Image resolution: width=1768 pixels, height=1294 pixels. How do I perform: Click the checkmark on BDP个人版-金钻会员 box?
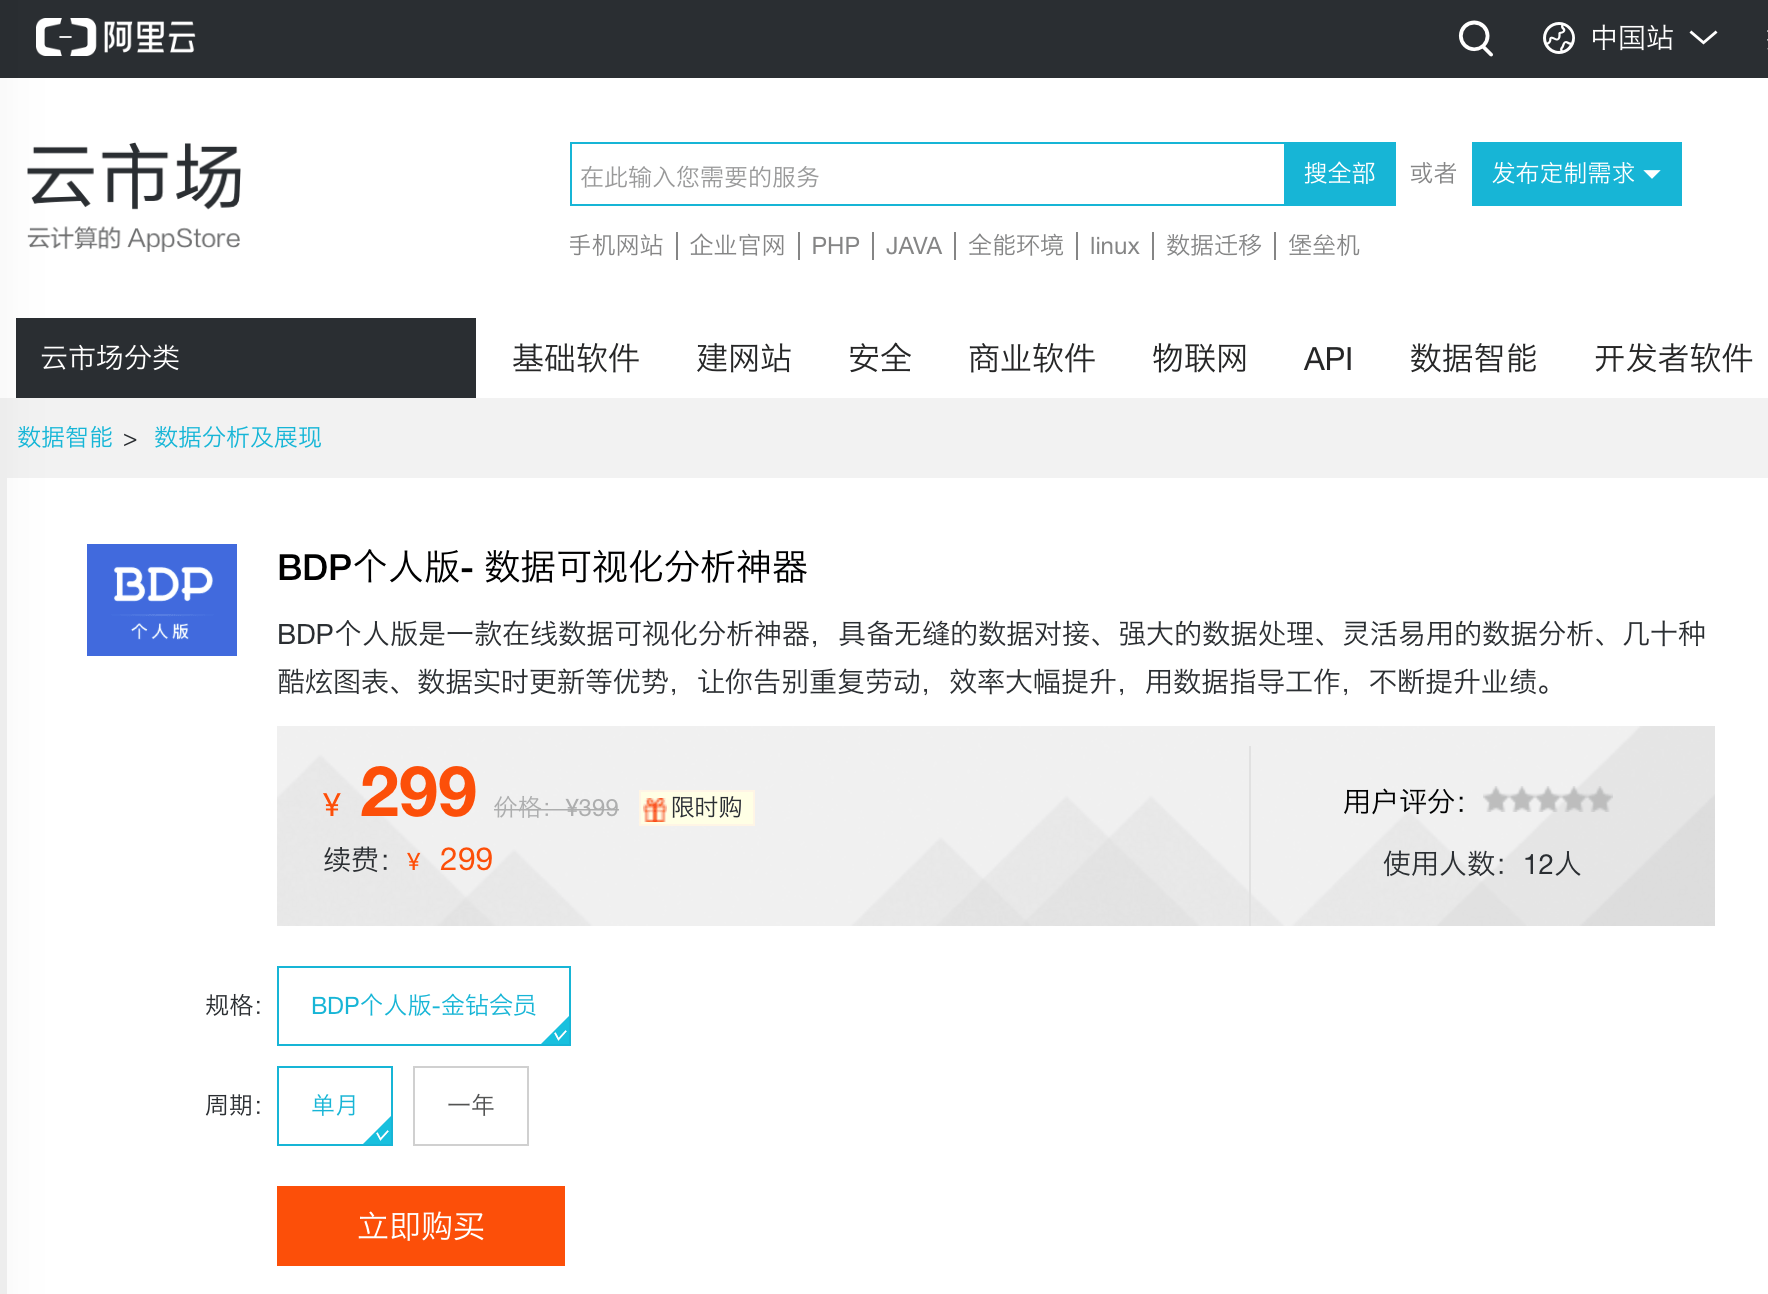(559, 1035)
